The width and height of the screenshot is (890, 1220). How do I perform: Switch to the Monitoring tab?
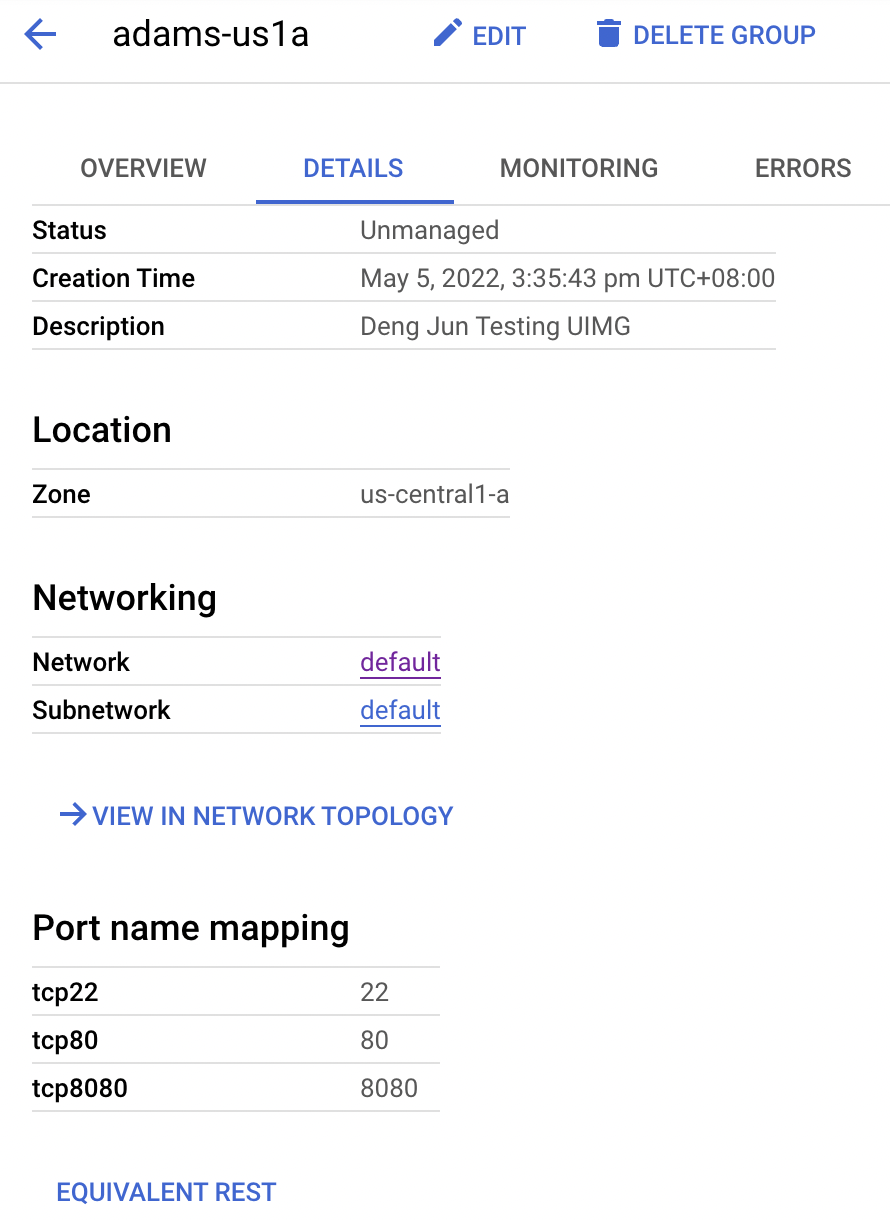579,168
